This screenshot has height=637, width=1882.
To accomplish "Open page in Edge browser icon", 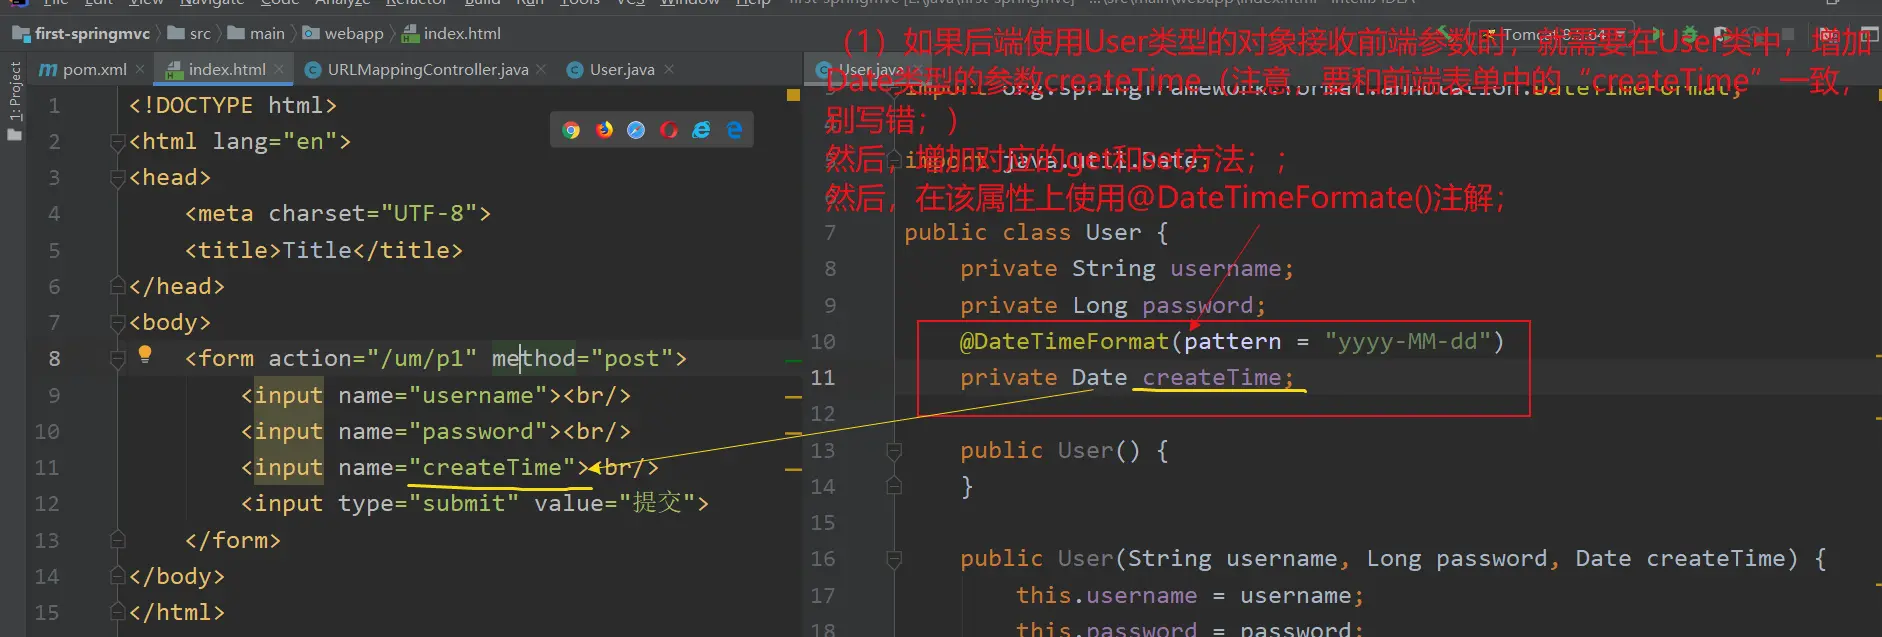I will coord(734,130).
